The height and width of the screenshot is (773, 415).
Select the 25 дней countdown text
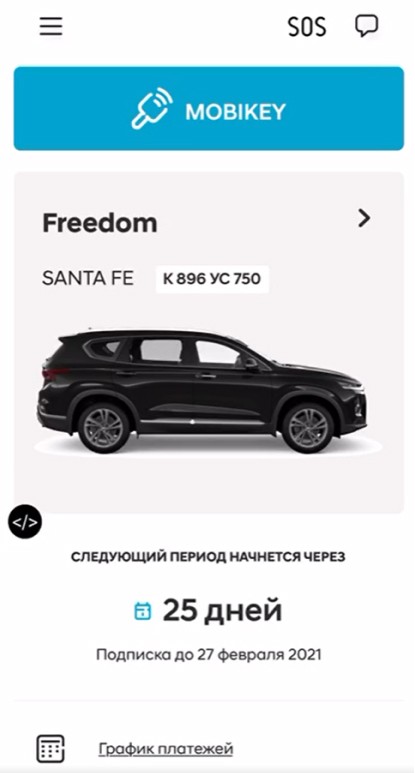[x=222, y=610]
